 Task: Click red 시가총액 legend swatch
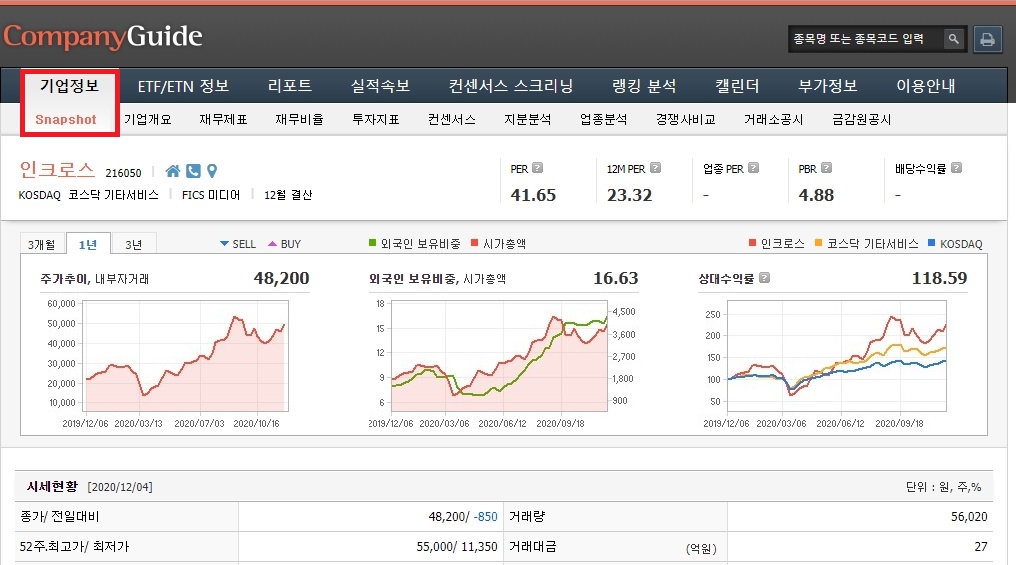point(474,243)
